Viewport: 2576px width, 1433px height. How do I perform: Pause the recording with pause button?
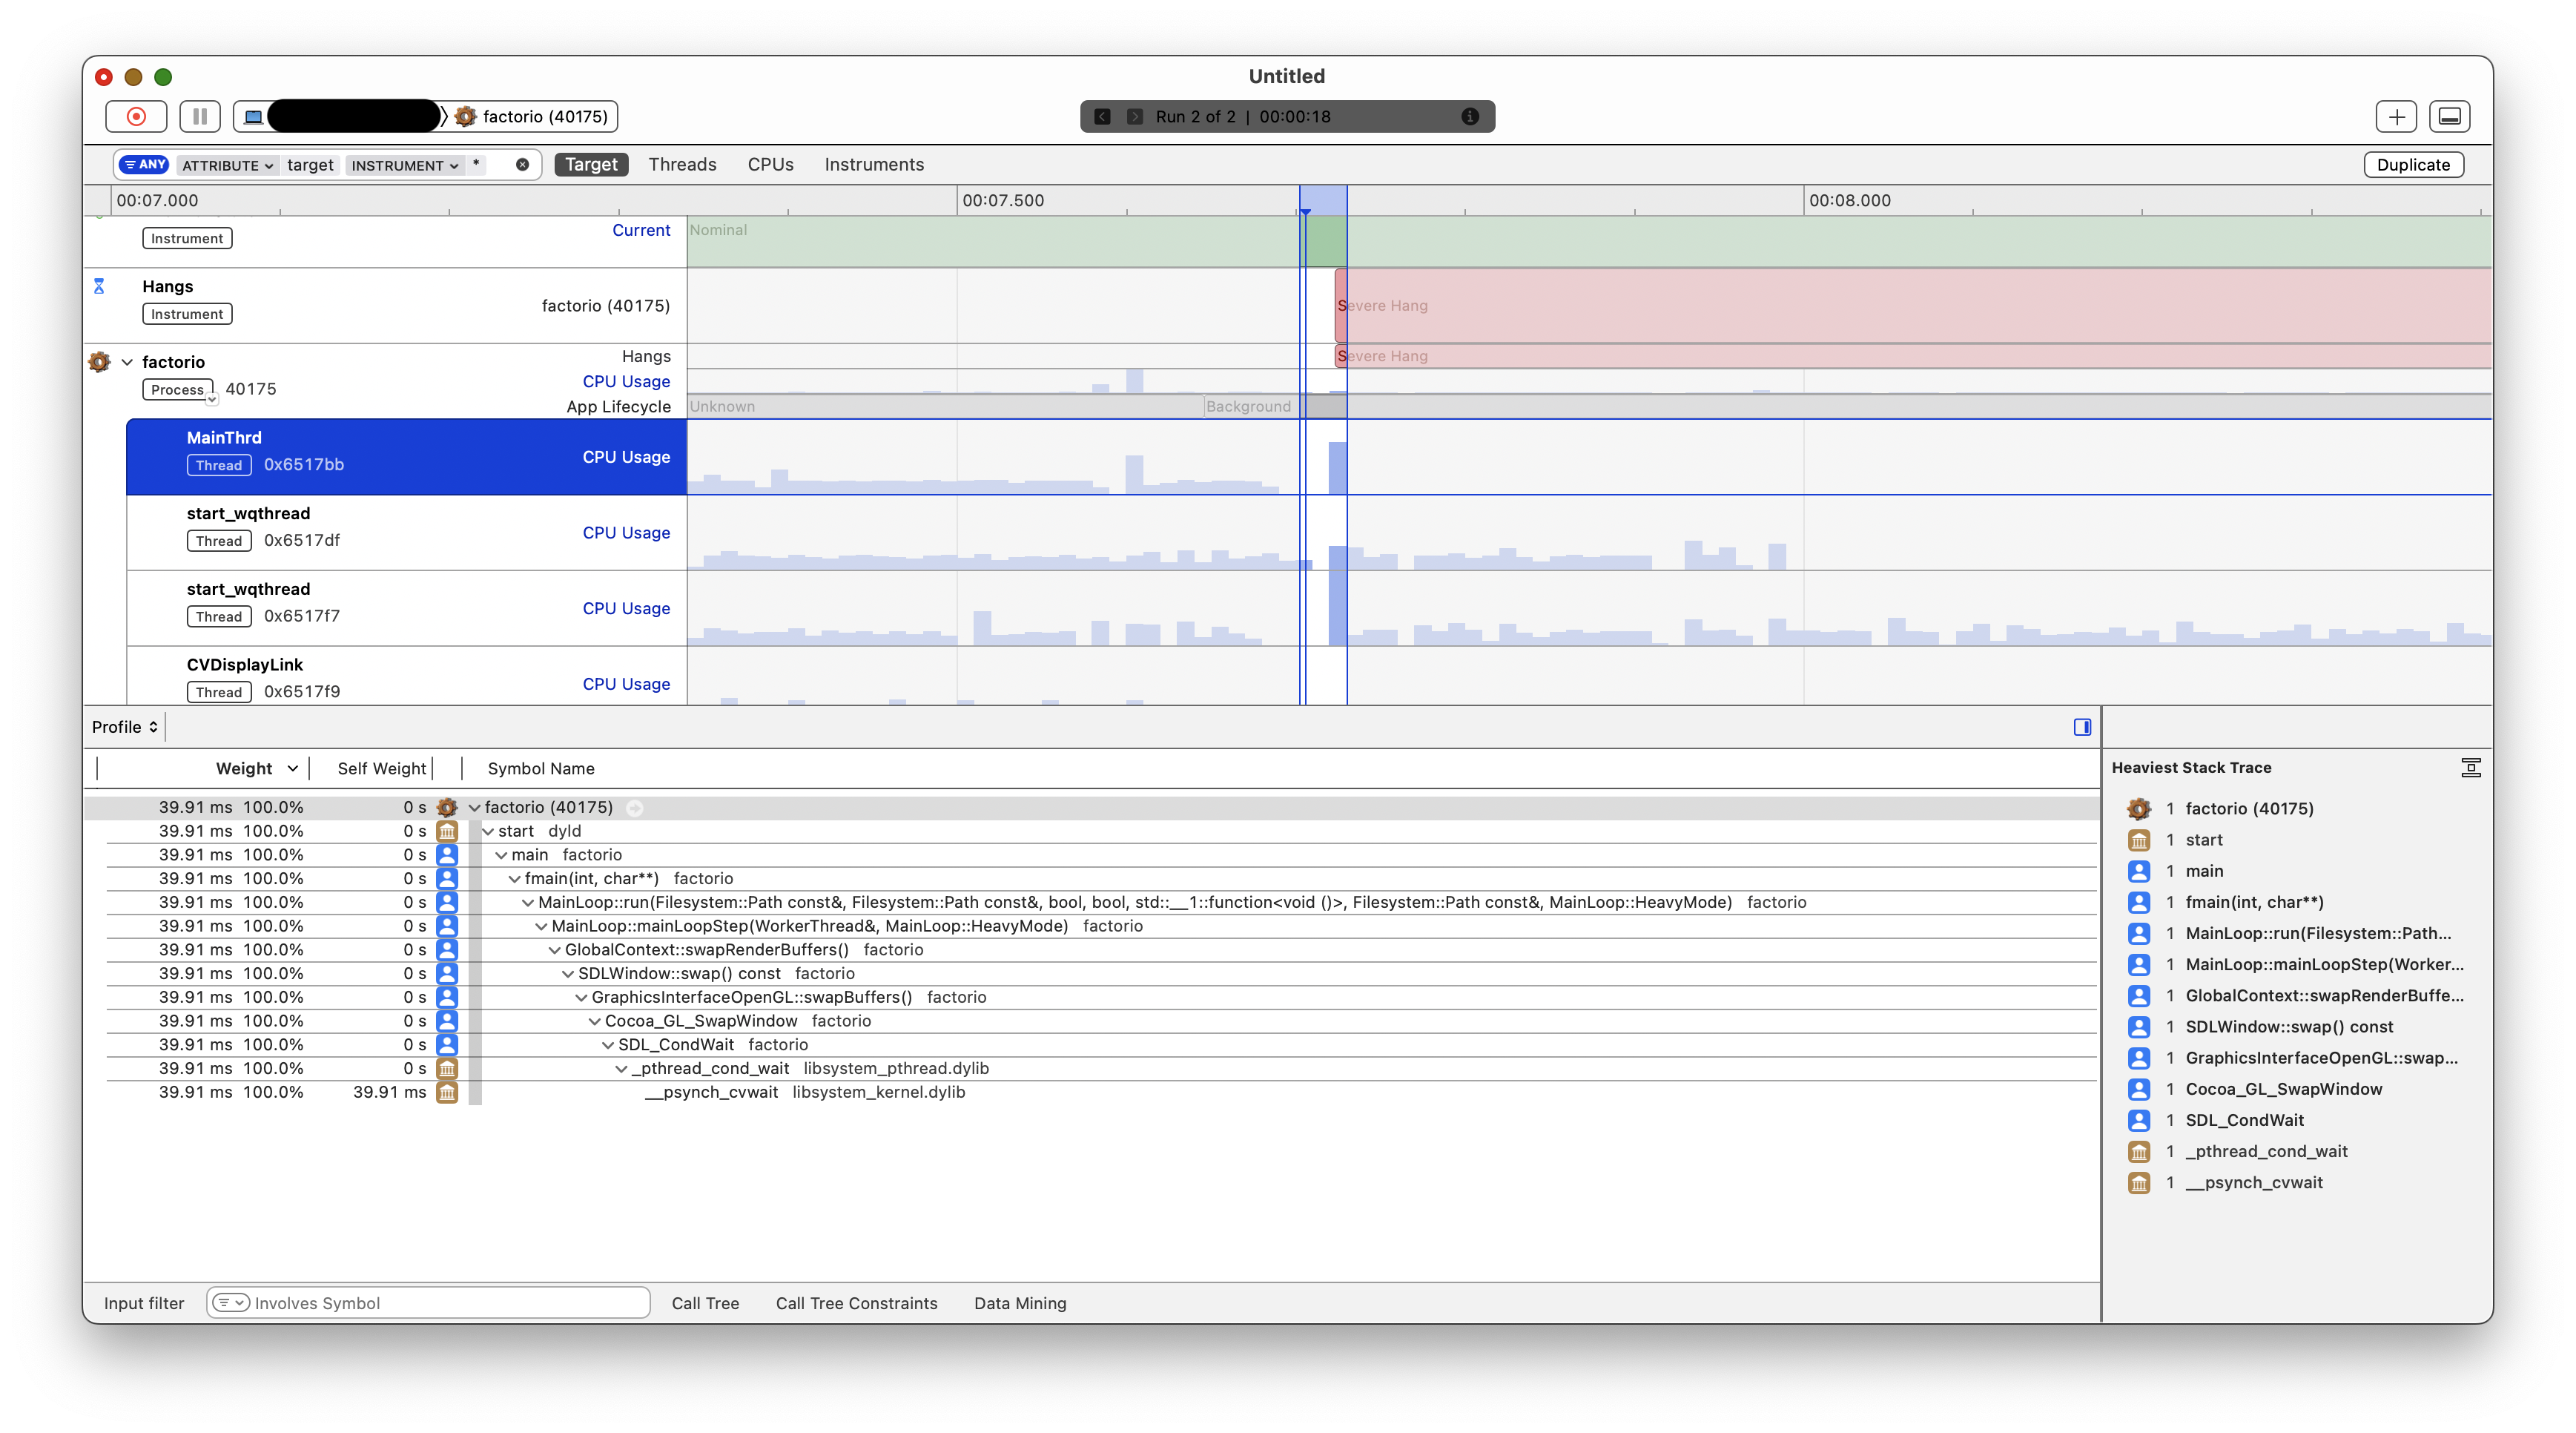pos(200,116)
